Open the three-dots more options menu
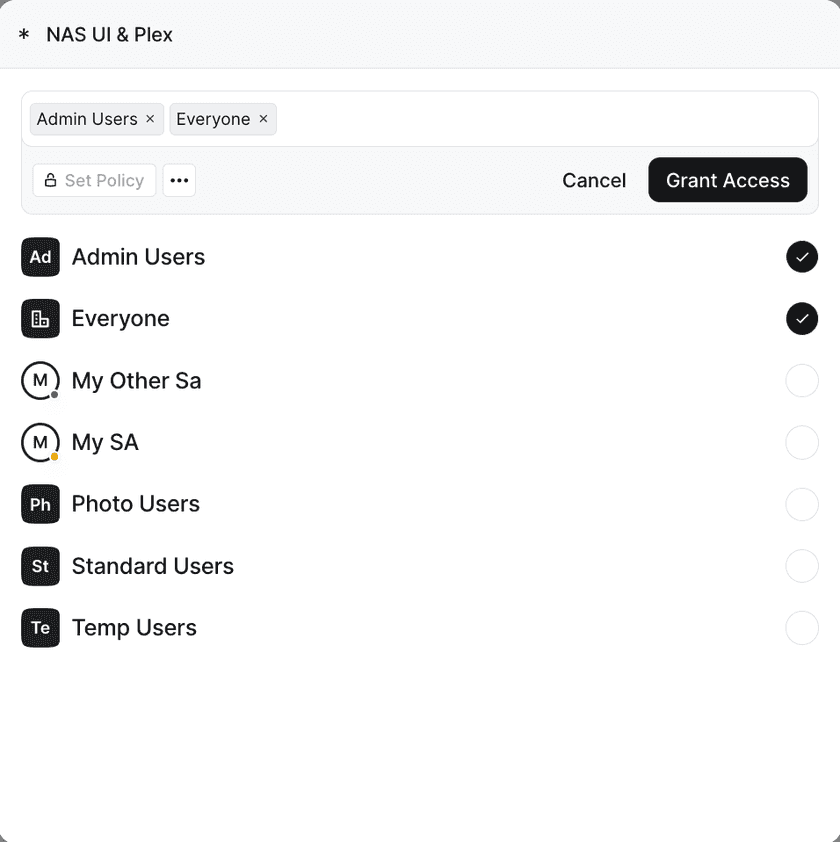This screenshot has height=842, width=840. (179, 180)
